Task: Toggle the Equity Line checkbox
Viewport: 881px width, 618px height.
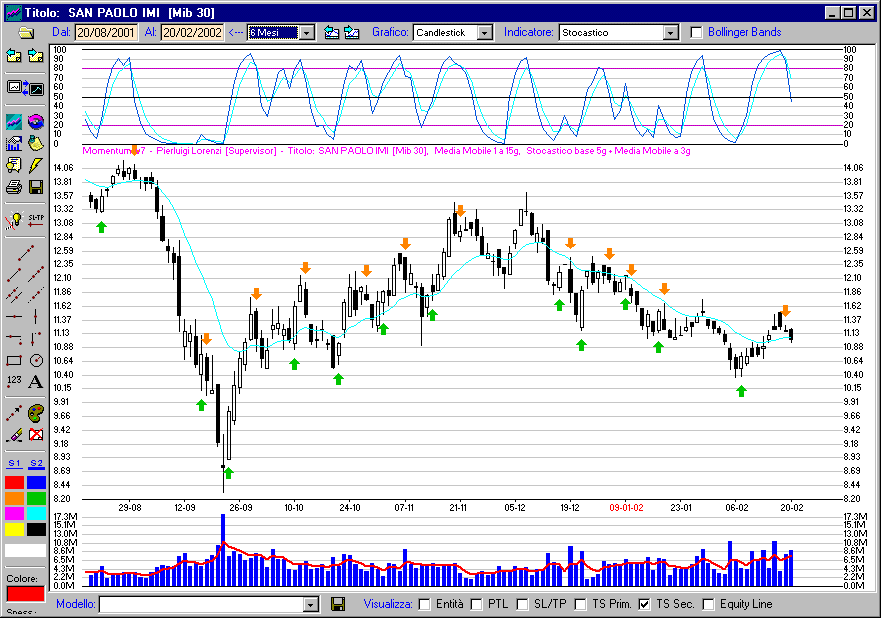Action: pos(709,604)
